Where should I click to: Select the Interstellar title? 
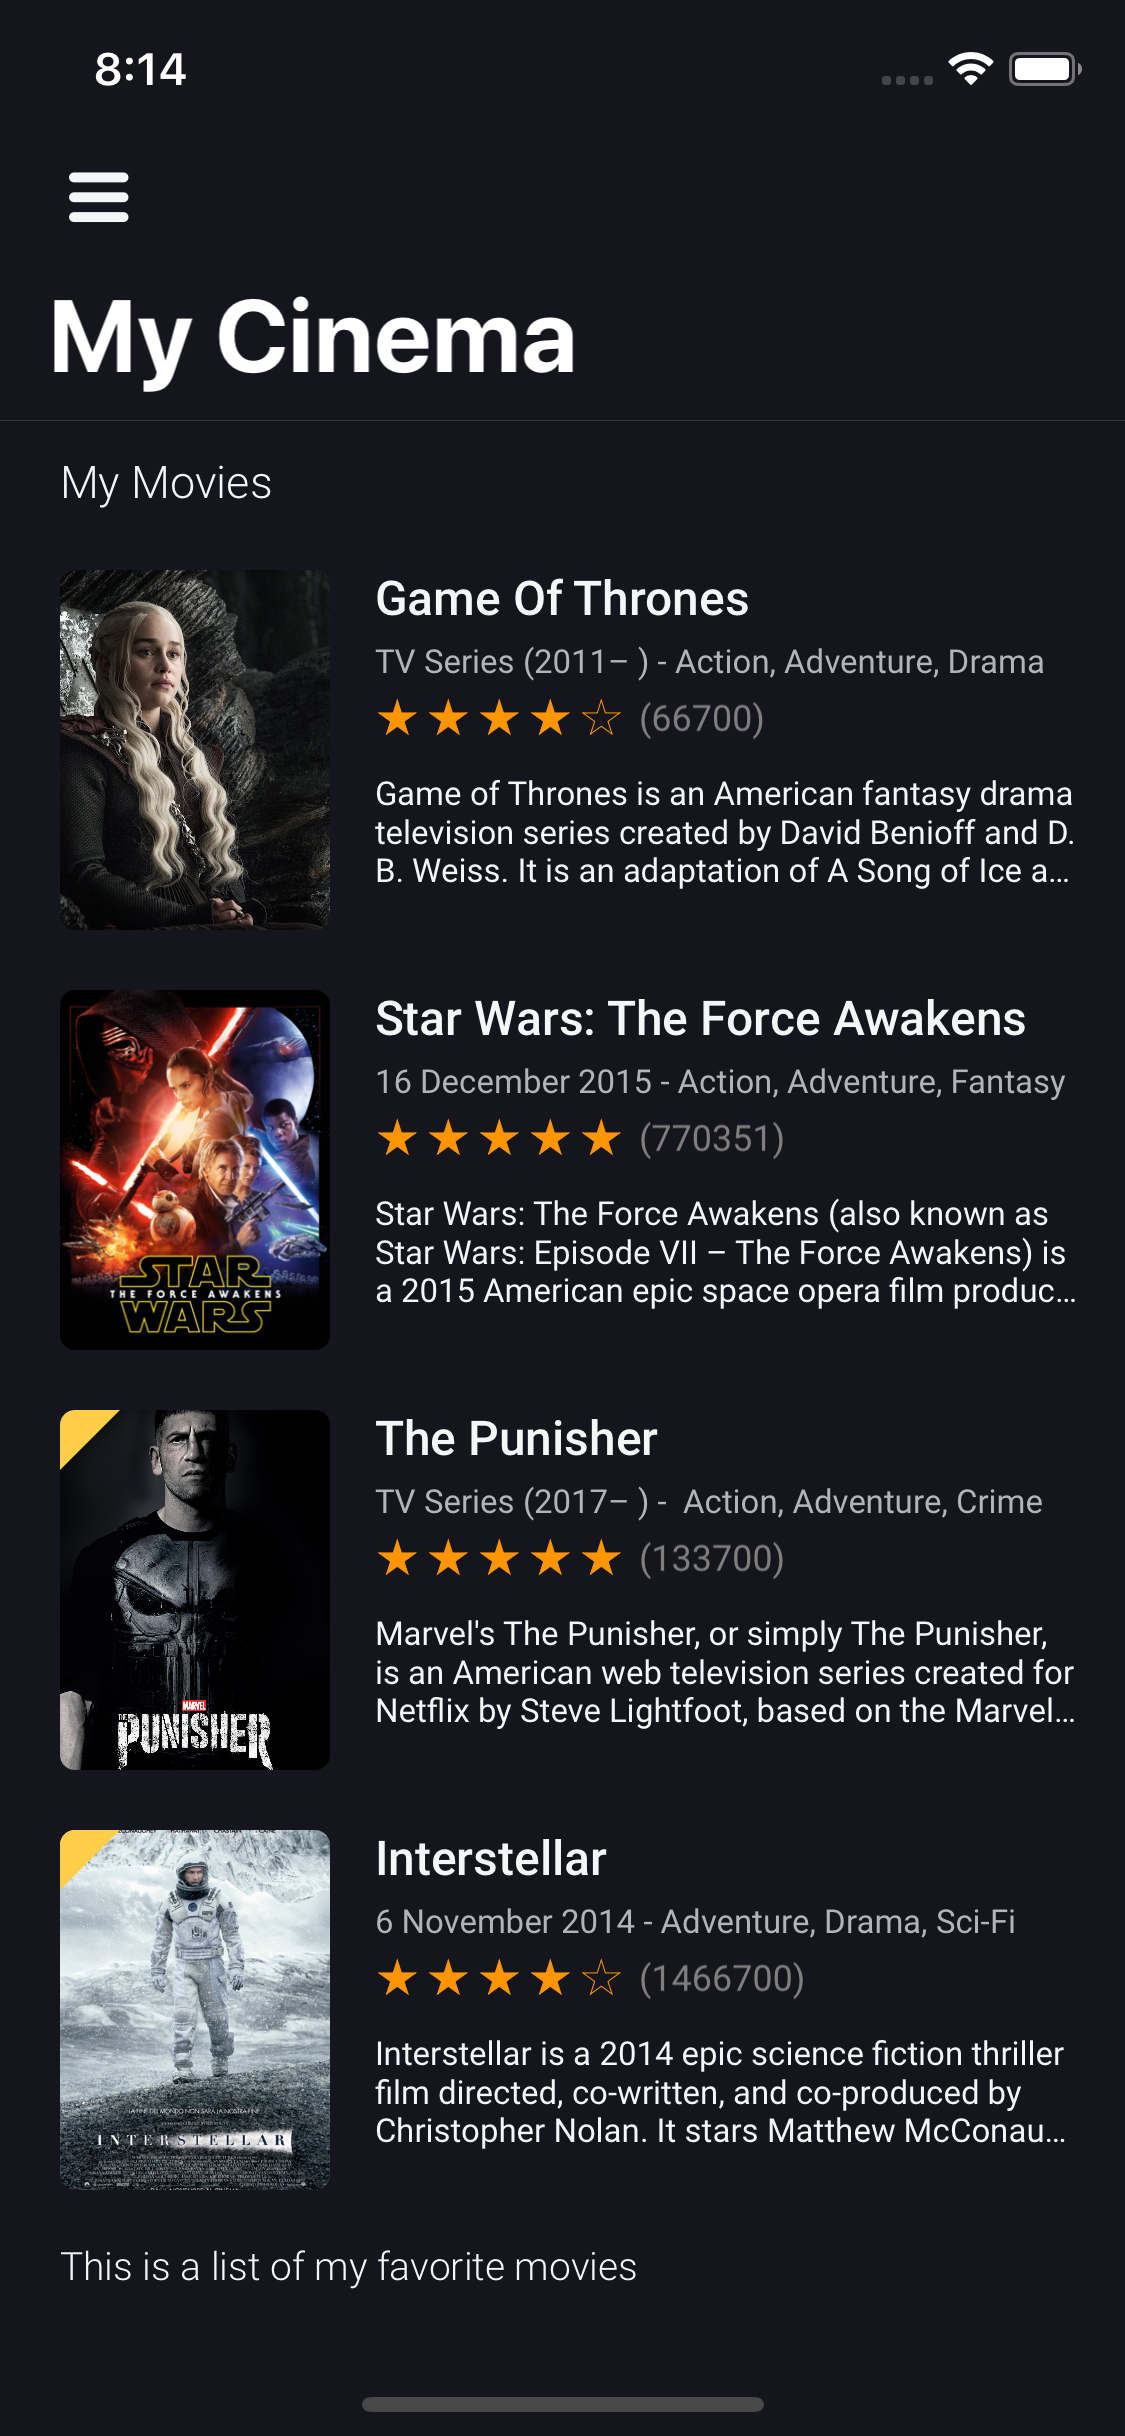[x=491, y=1859]
